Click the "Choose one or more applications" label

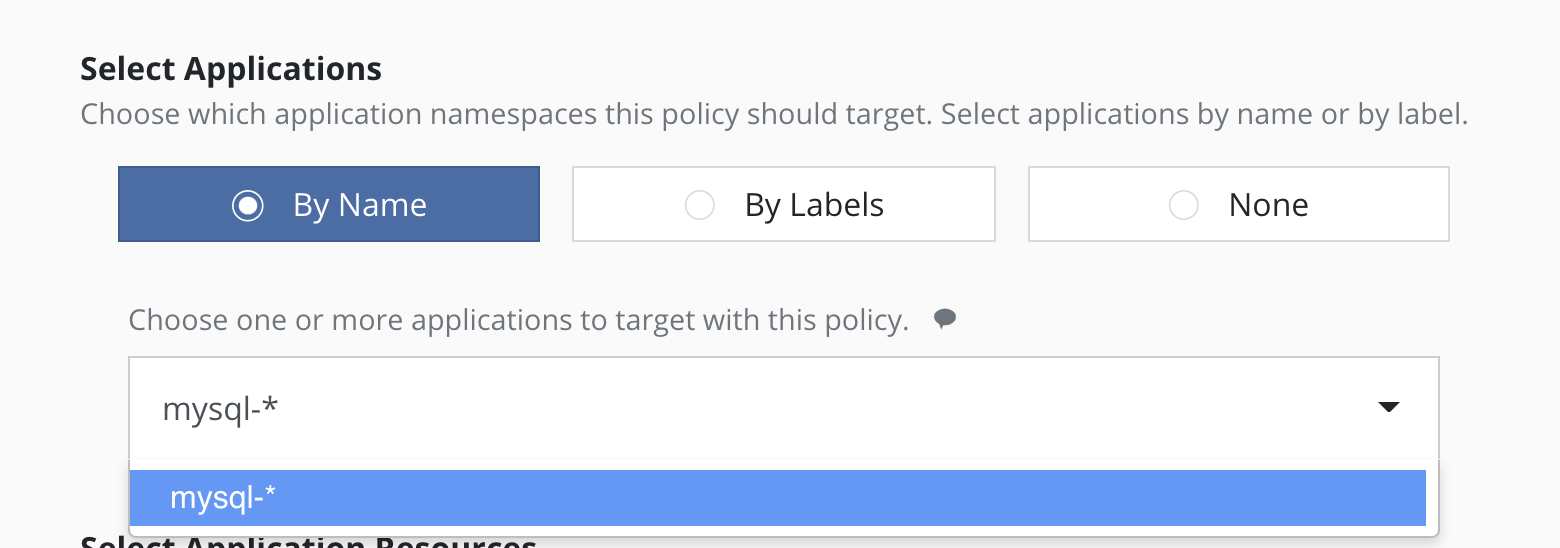click(x=518, y=320)
